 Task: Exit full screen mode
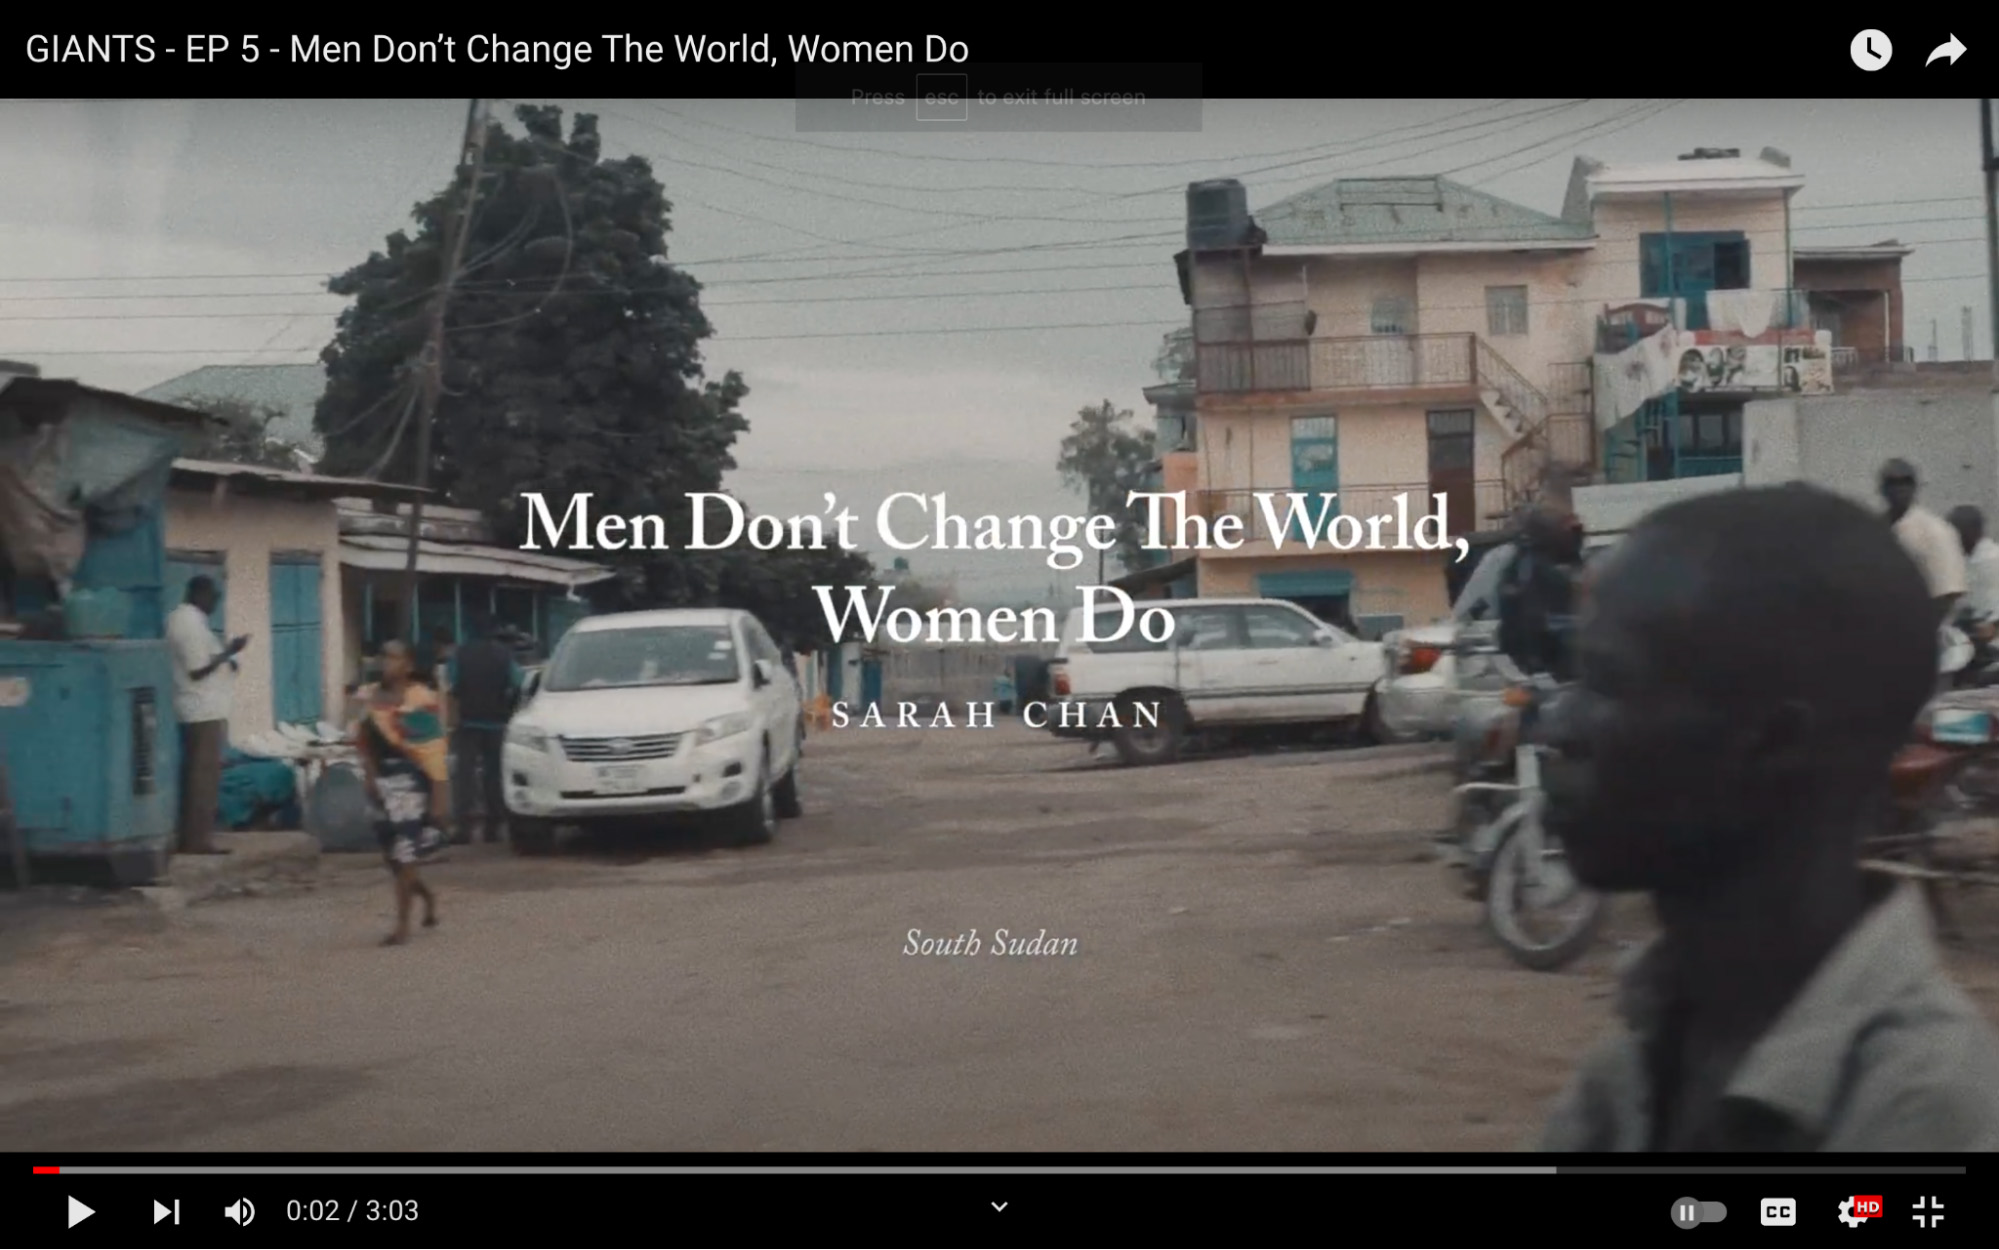coord(1928,1212)
